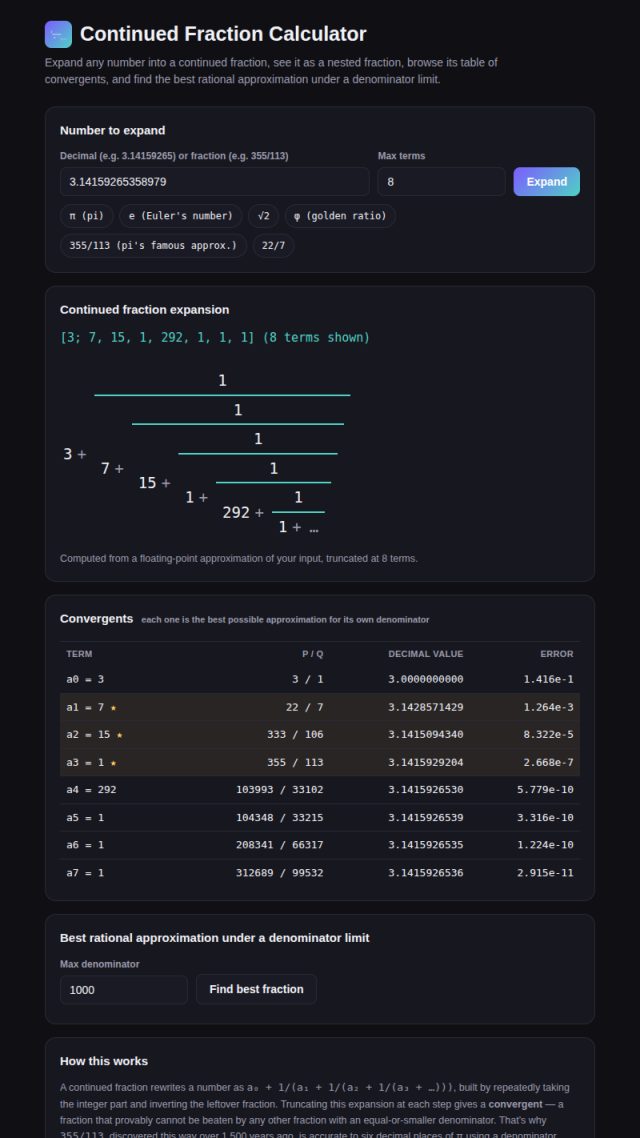Click the star icon in a2 row
The width and height of the screenshot is (640, 1138).
coord(120,735)
